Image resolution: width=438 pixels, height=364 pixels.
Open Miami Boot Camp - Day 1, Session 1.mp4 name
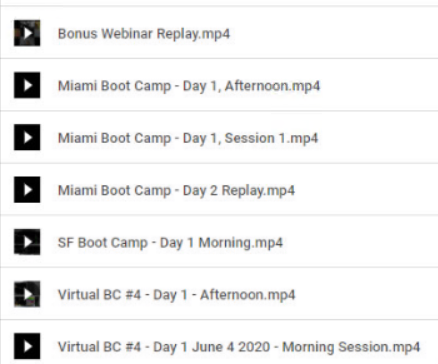(188, 138)
